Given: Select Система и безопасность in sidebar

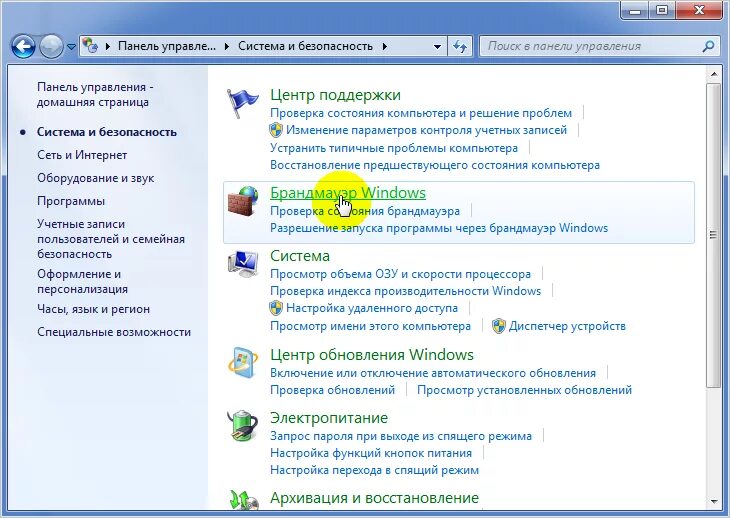Looking at the screenshot, I should coord(107,132).
